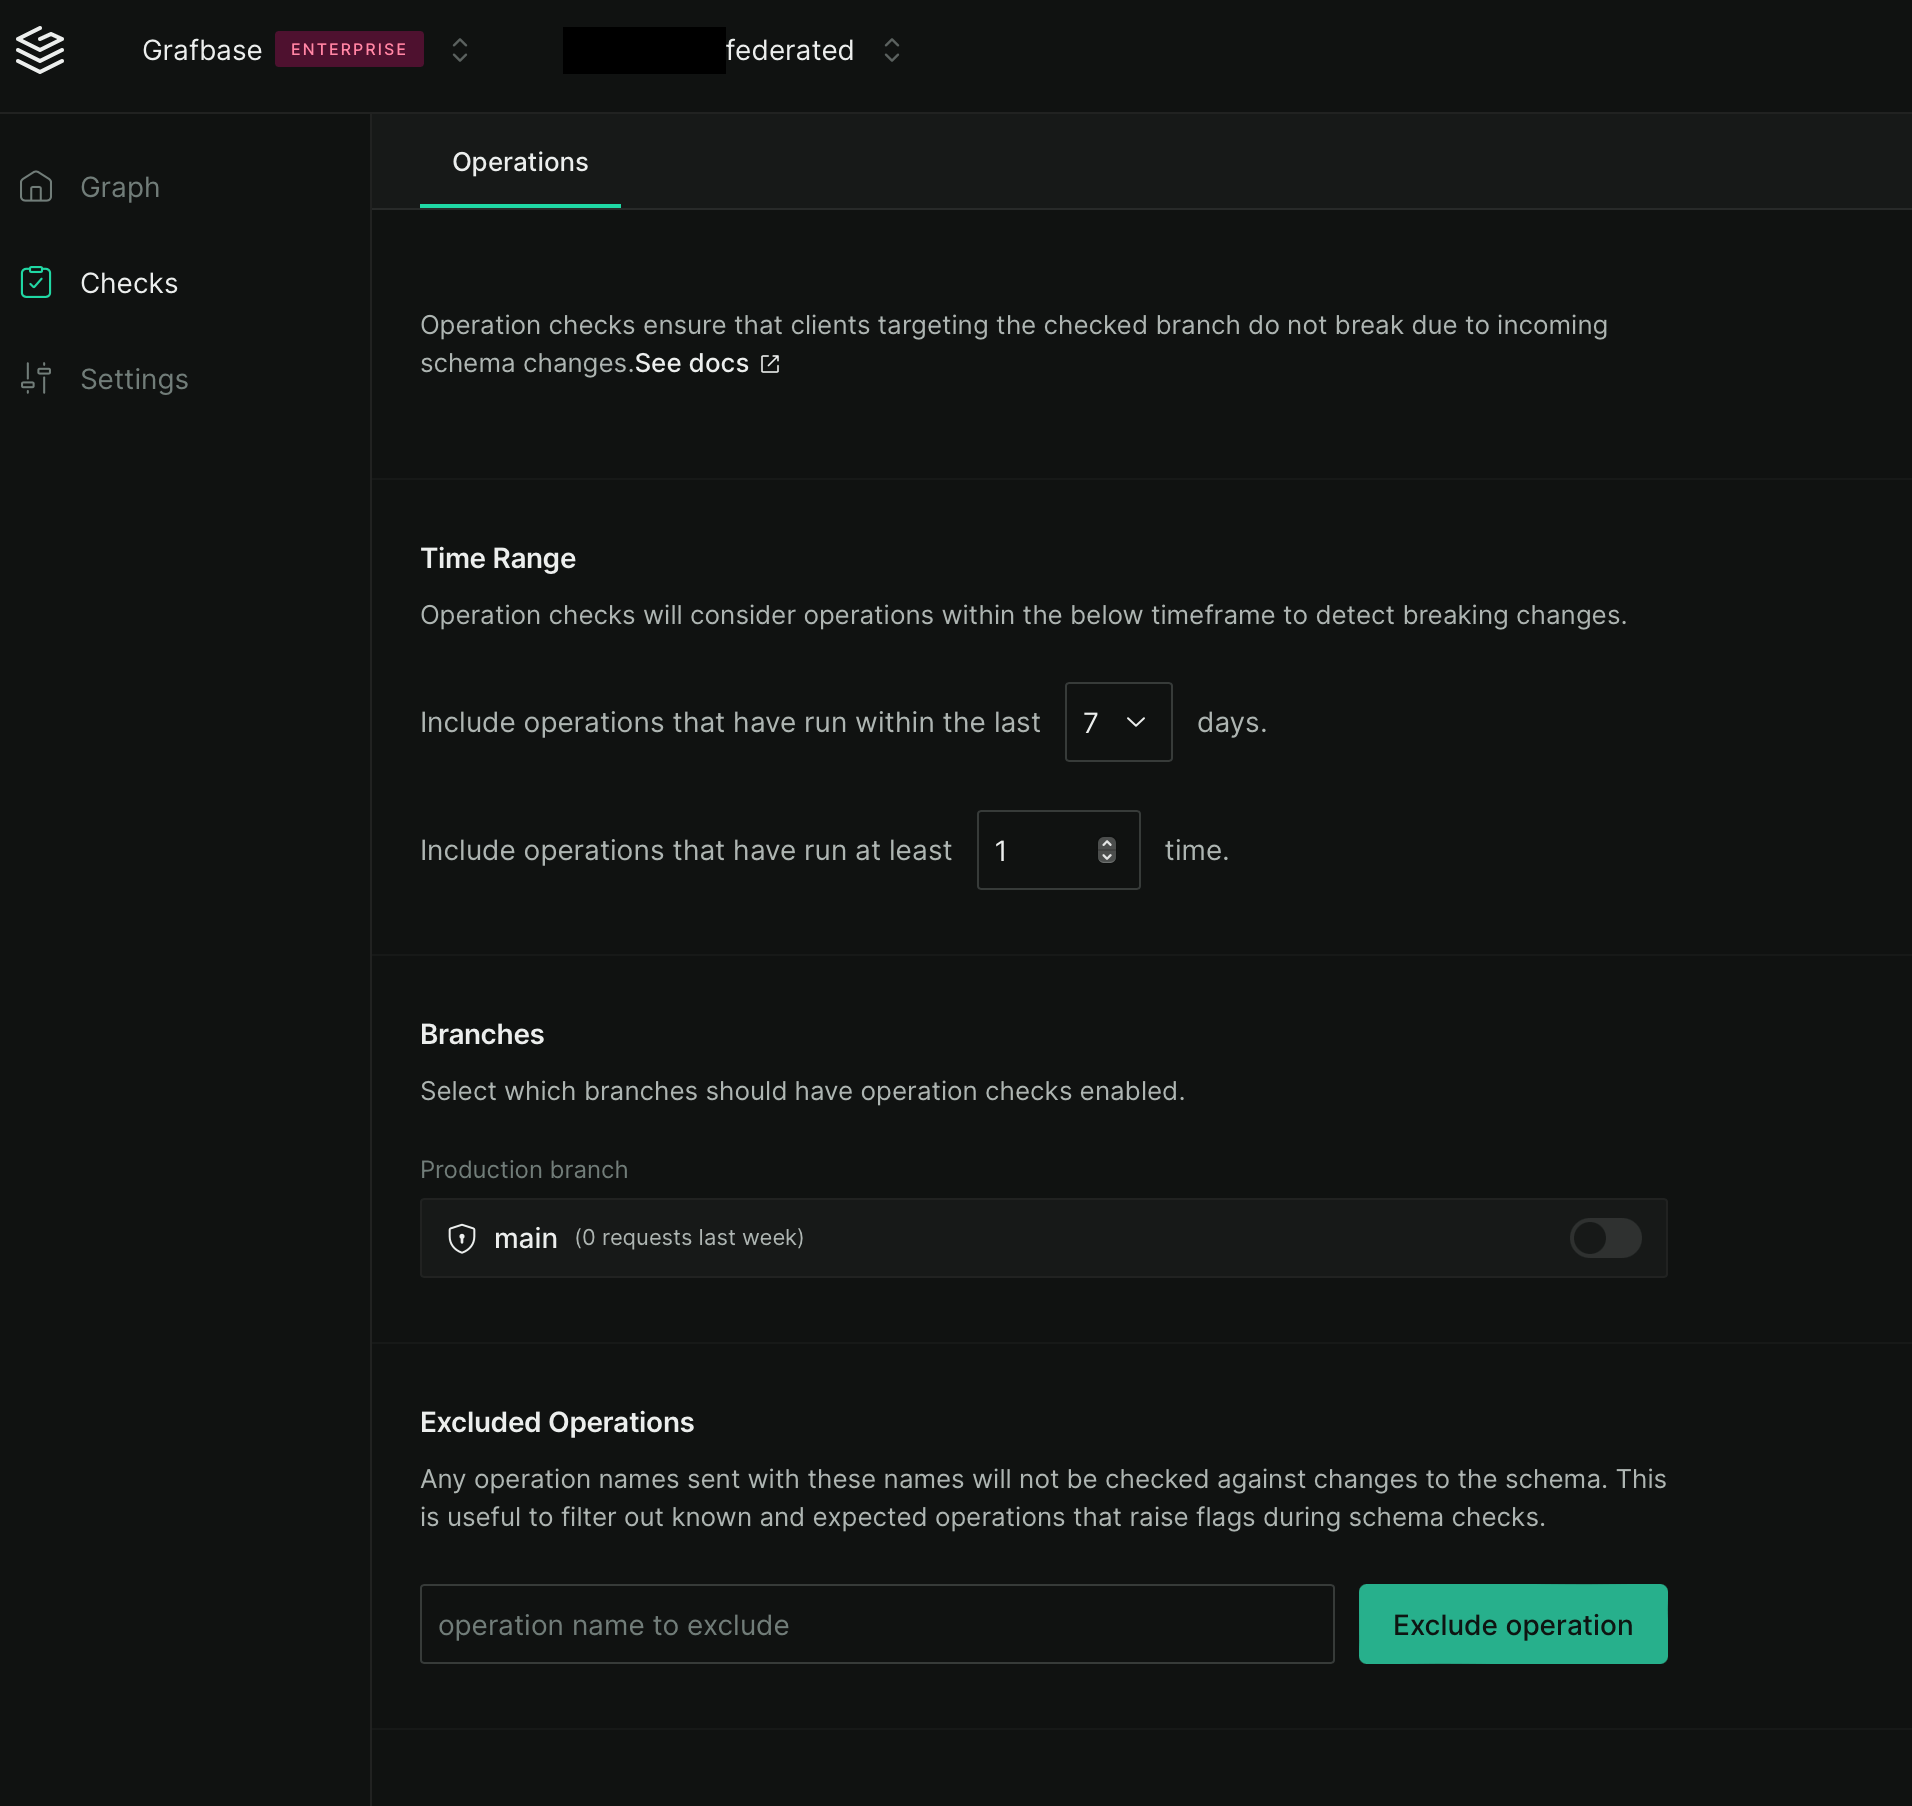Click the stepper arrows on the run count field
1912x1806 pixels.
(1105, 851)
